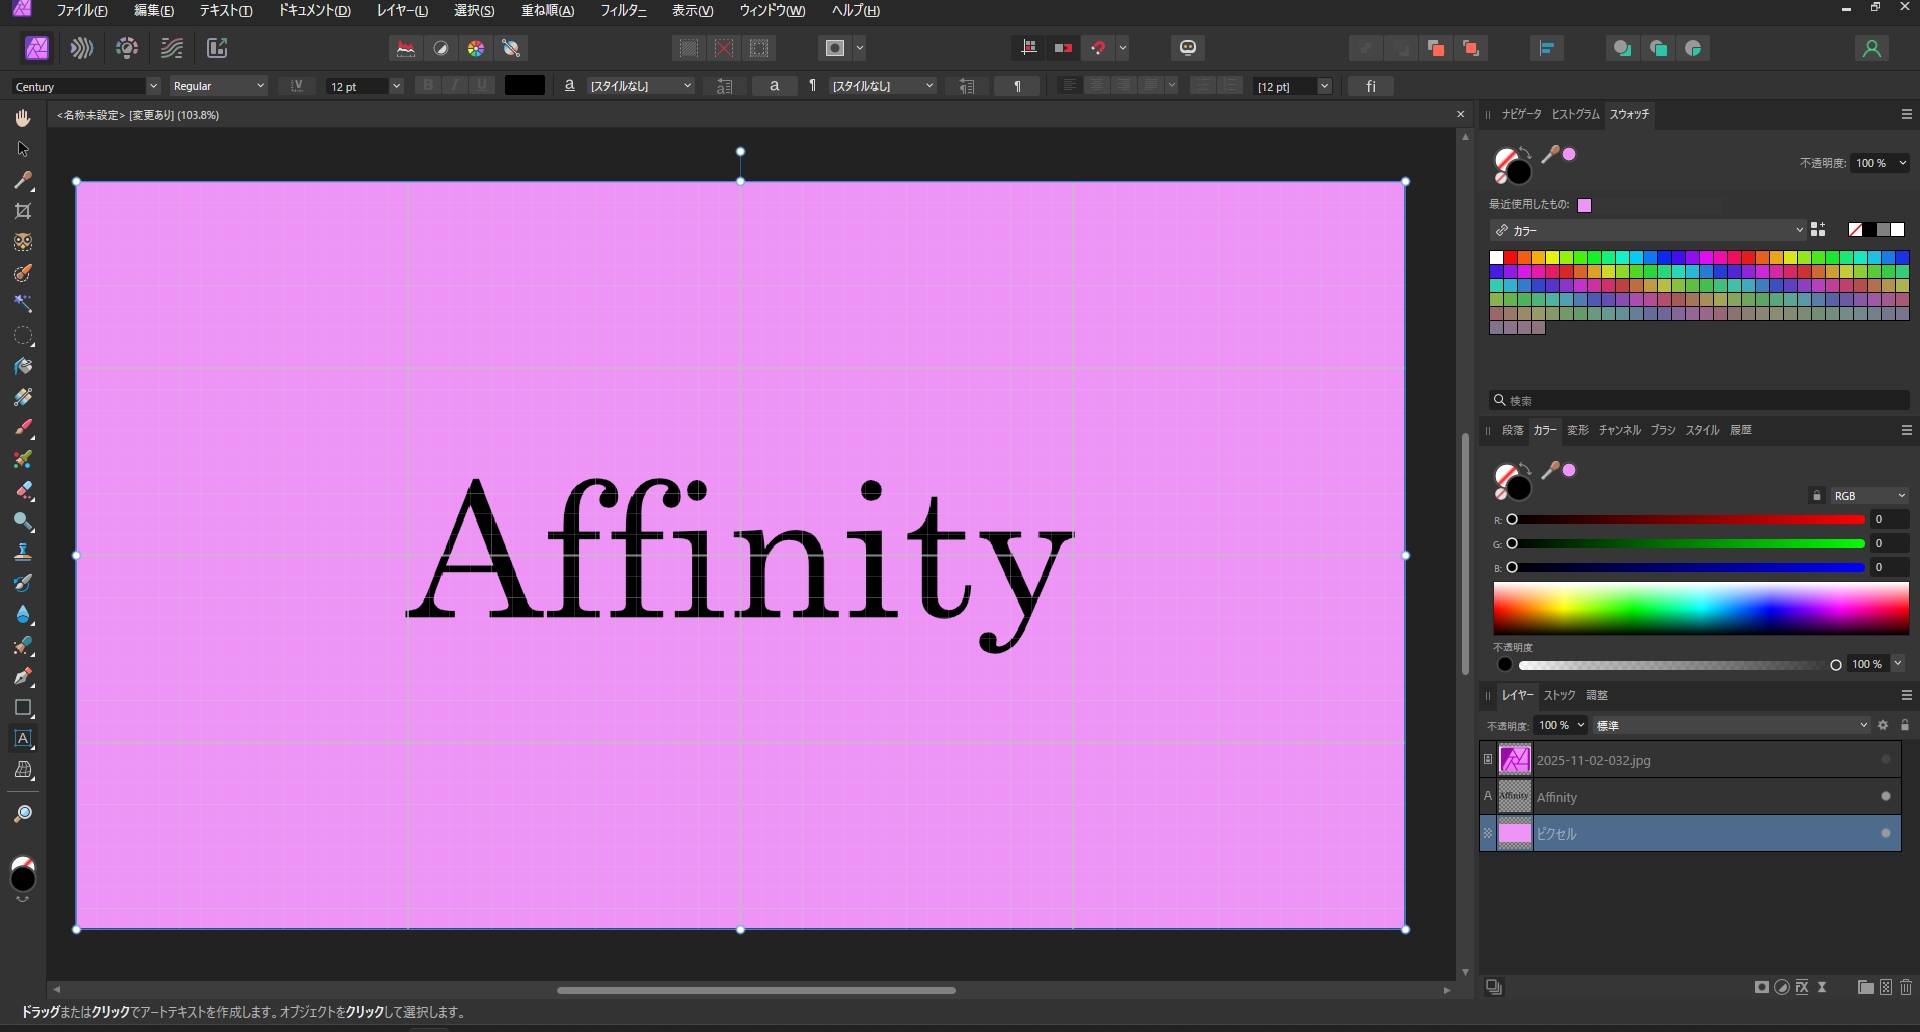Screen dimensions: 1920x1032
Task: Switch to the ヒストグラム tab
Action: [x=1575, y=114]
